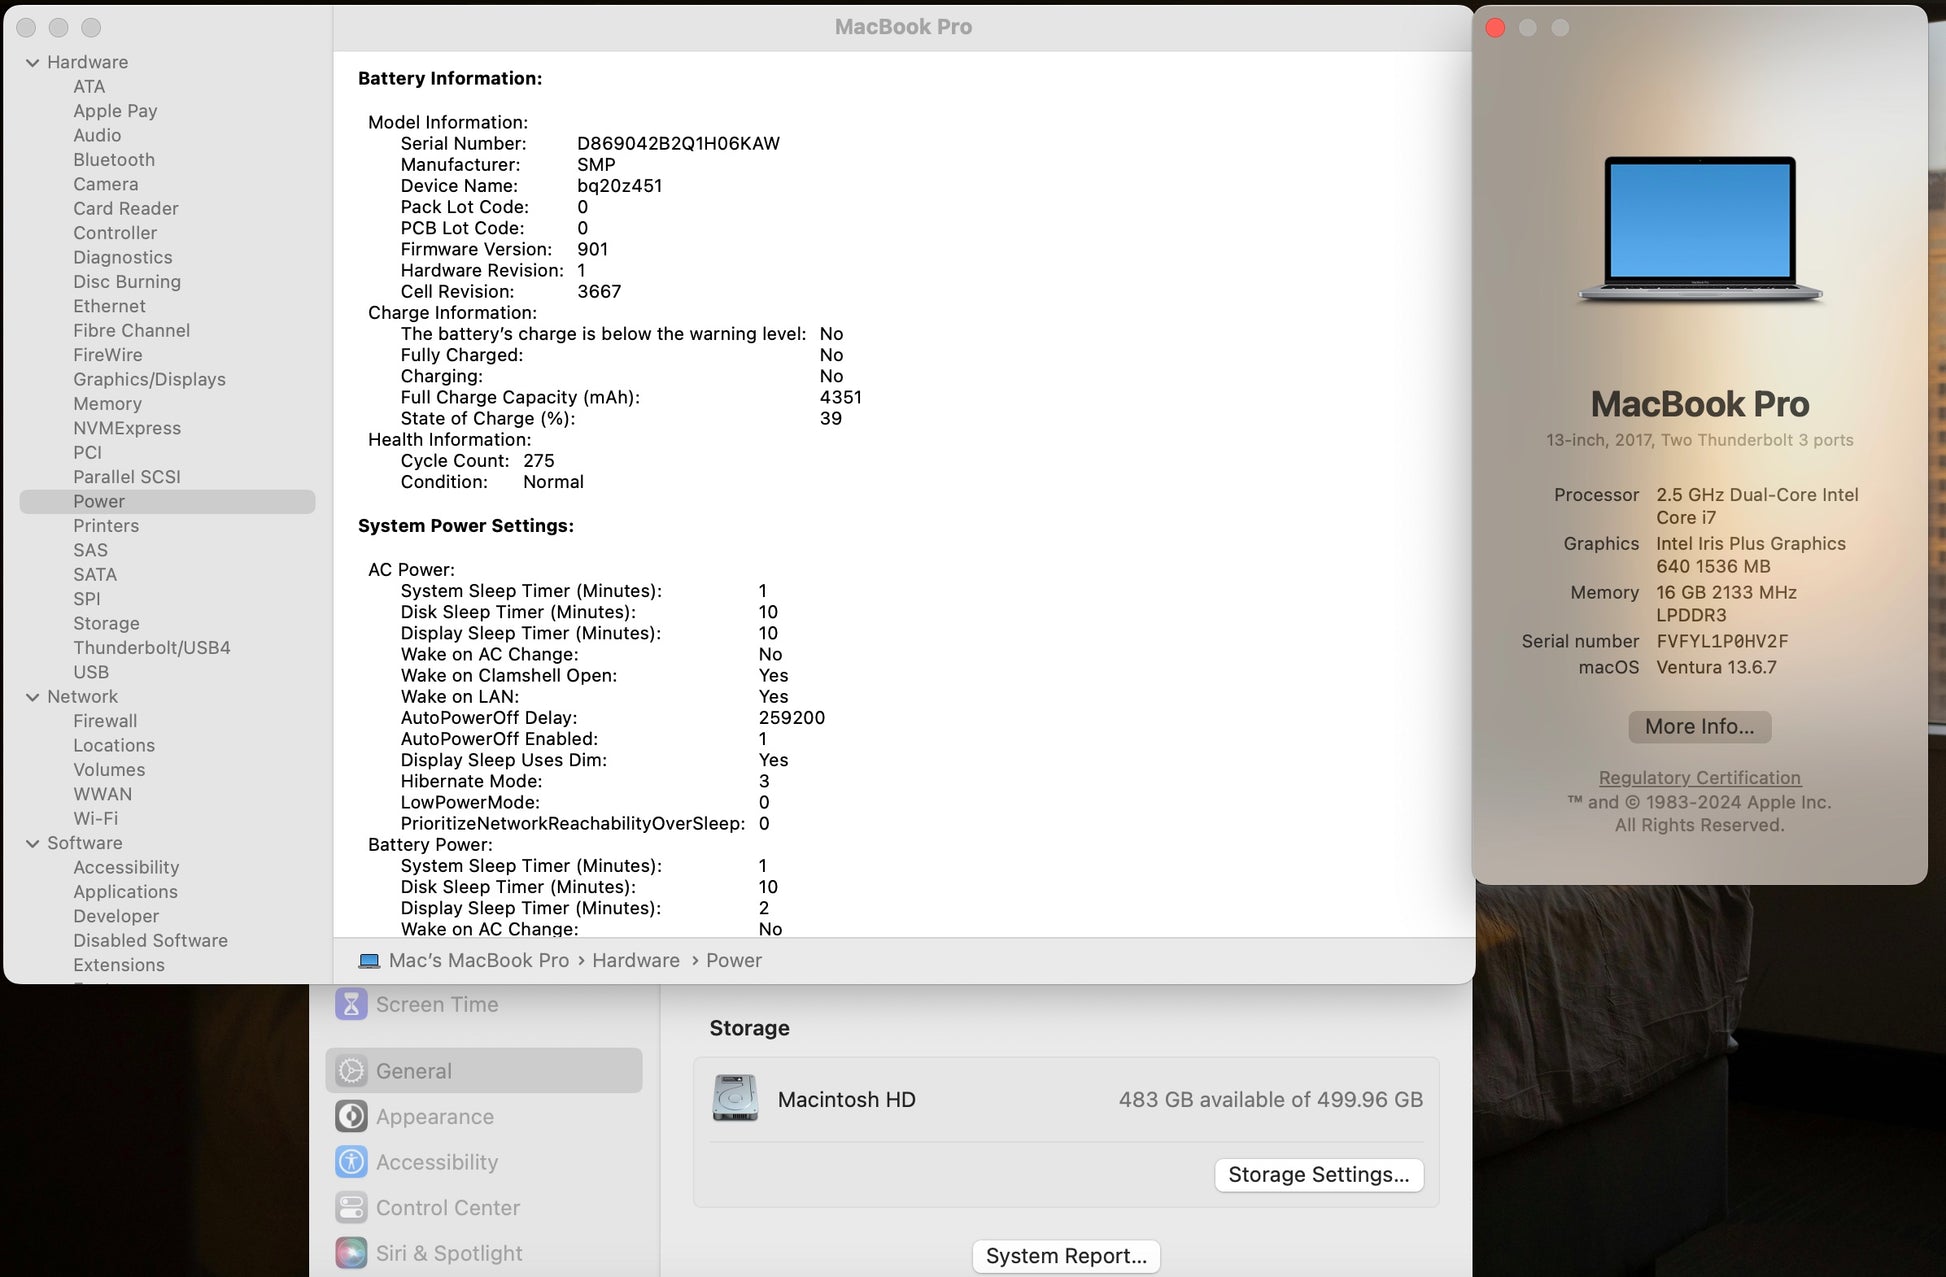The image size is (1946, 1277).
Task: Open Graphics/Displays hardware info
Action: click(x=149, y=379)
